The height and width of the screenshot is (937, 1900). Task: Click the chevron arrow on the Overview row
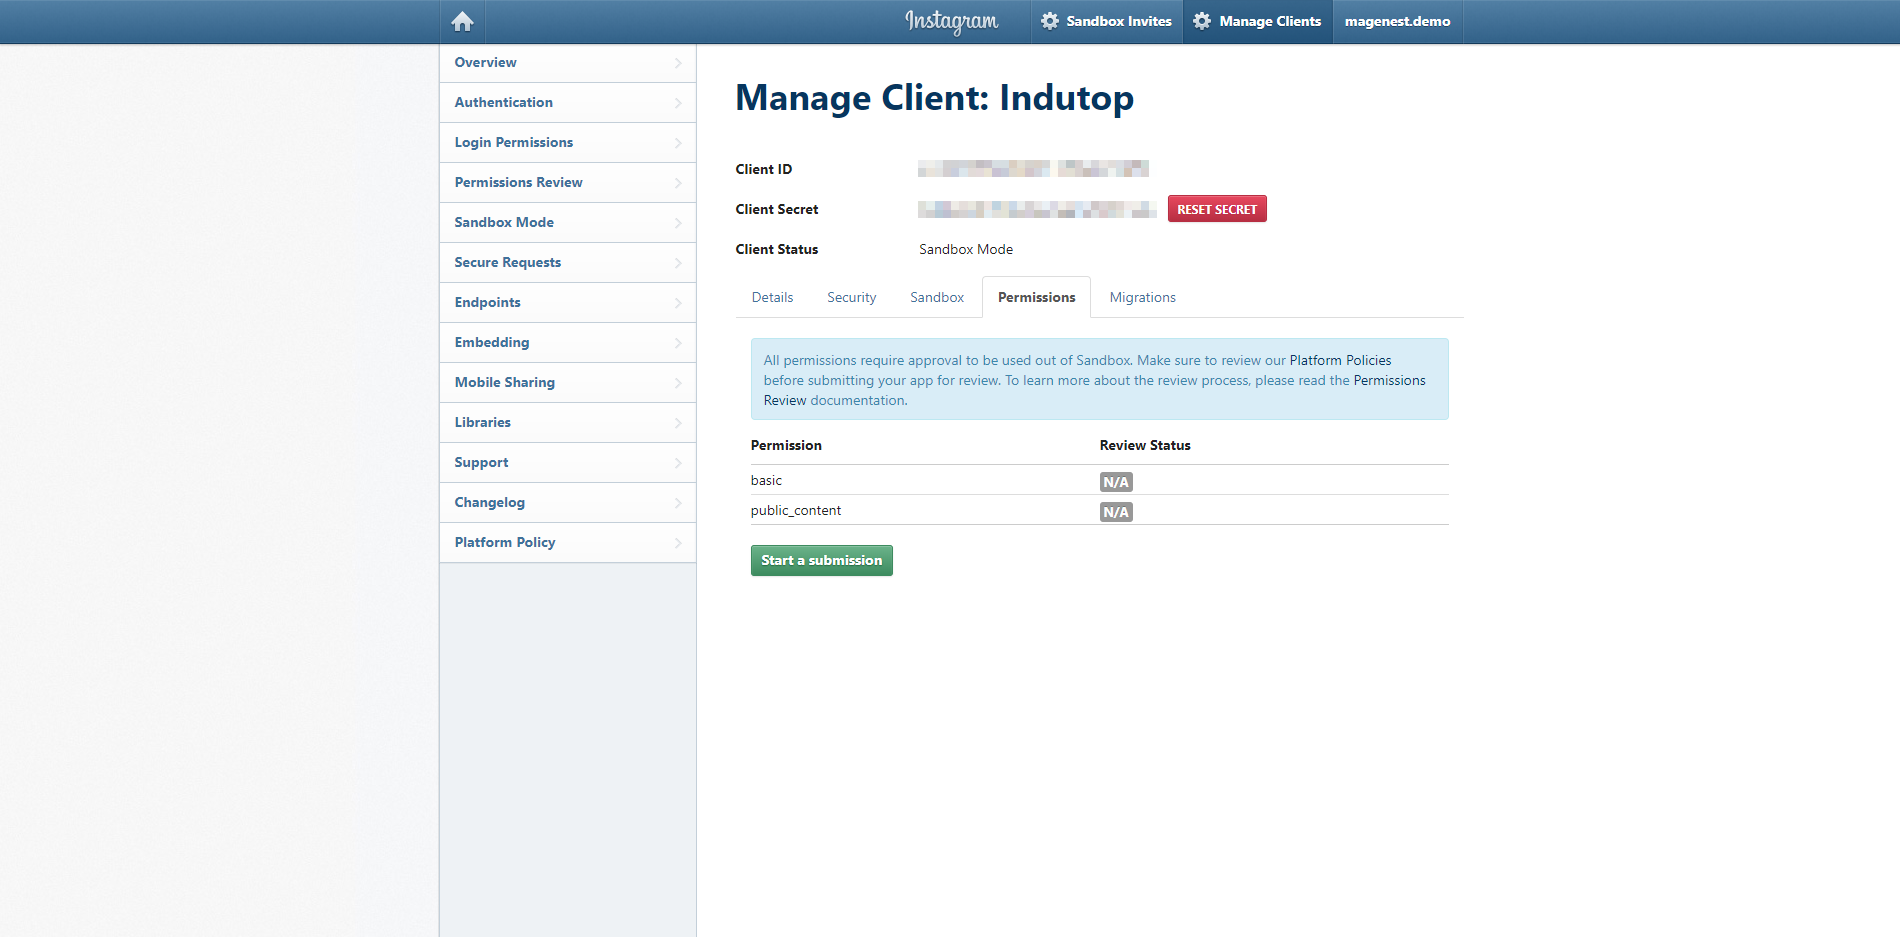(678, 63)
